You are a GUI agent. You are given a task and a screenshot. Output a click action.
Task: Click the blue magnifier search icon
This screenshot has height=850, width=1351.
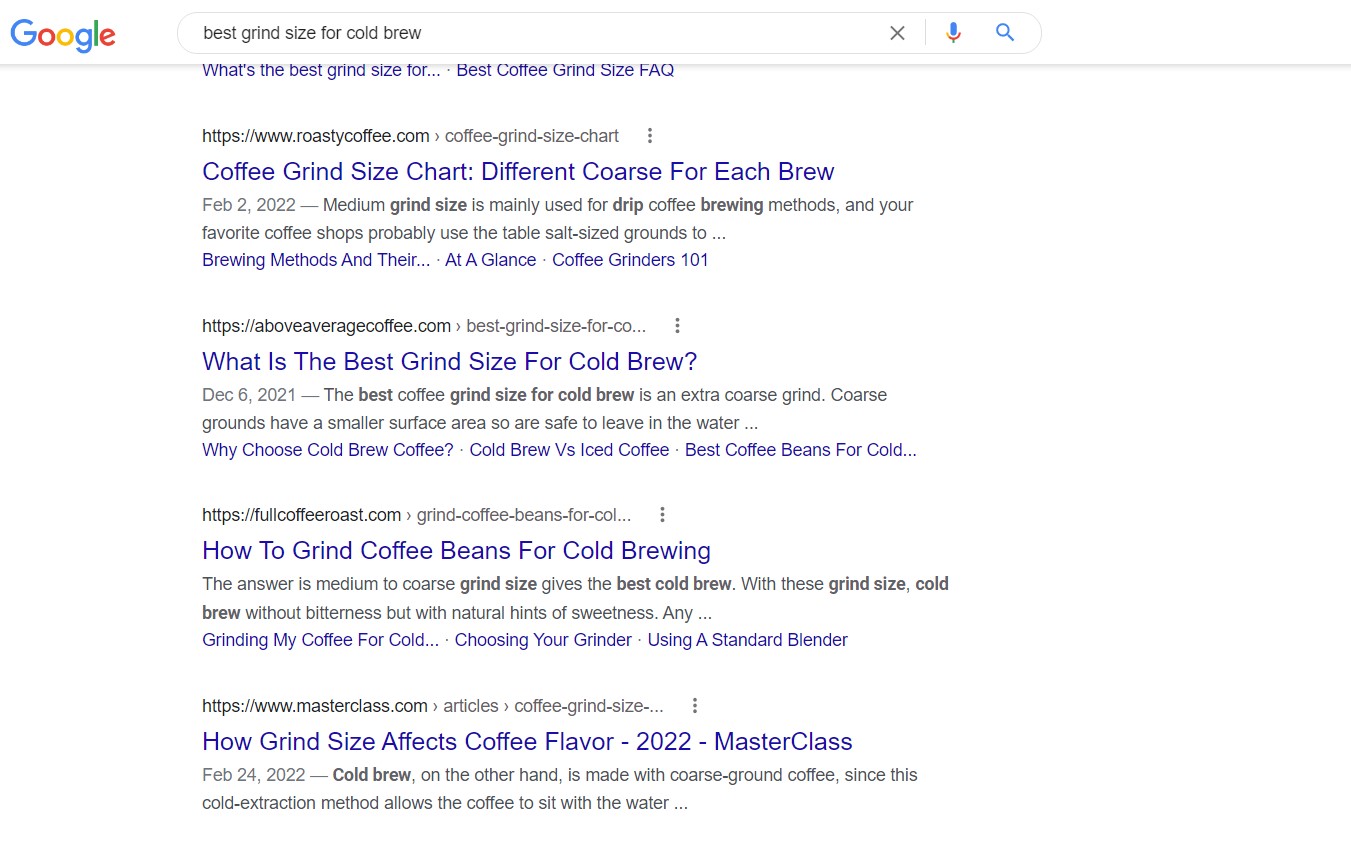1005,33
